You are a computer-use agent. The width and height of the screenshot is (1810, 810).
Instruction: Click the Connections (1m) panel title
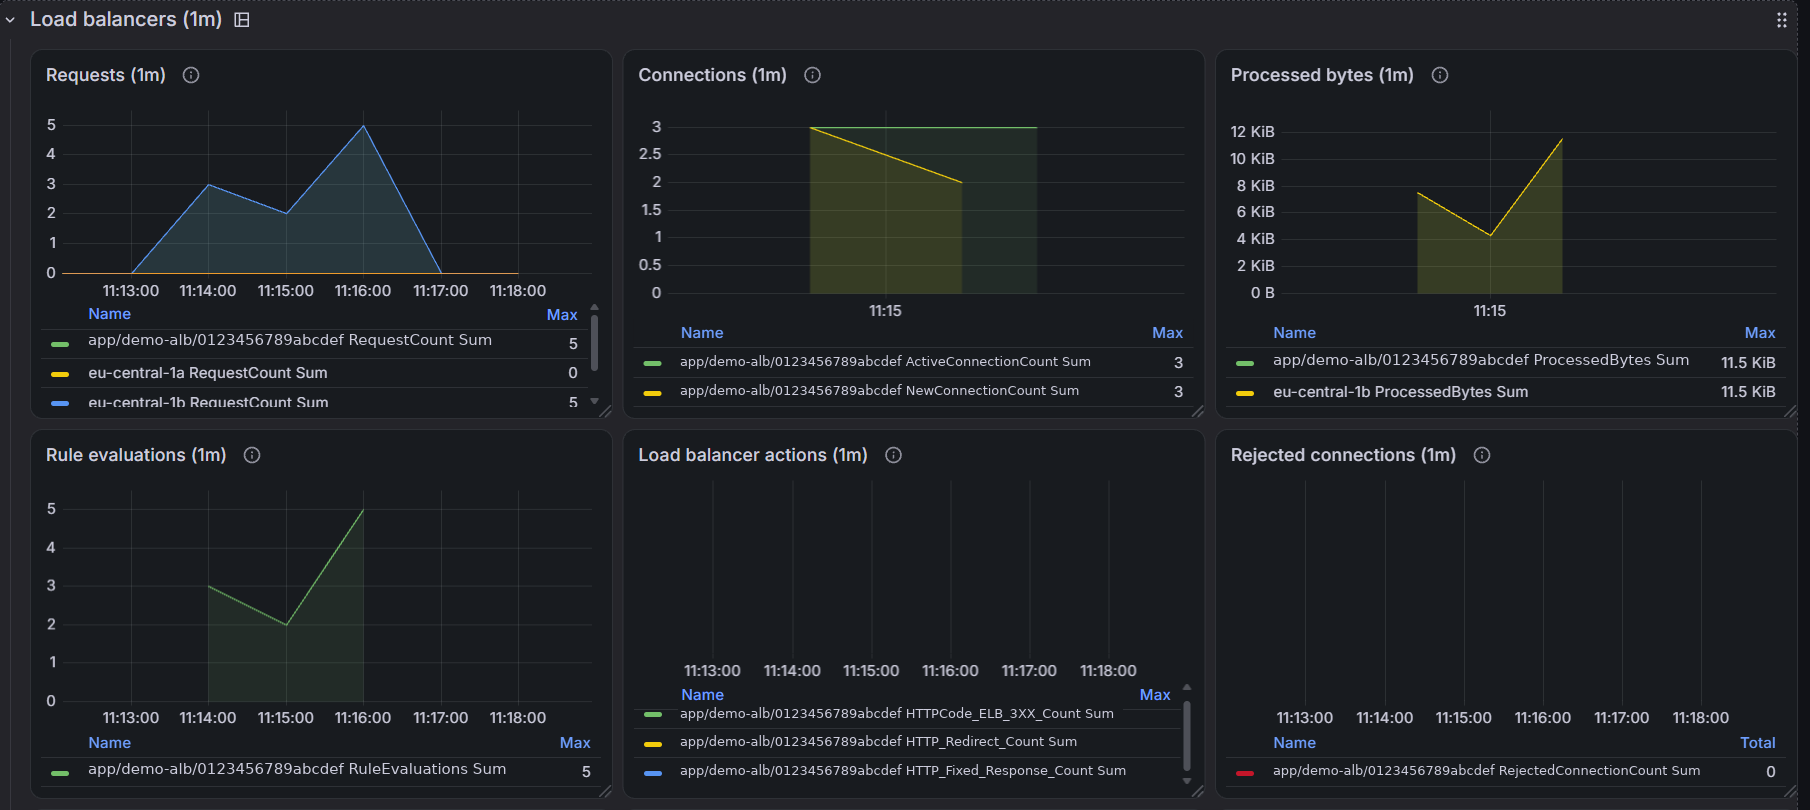pyautogui.click(x=712, y=75)
